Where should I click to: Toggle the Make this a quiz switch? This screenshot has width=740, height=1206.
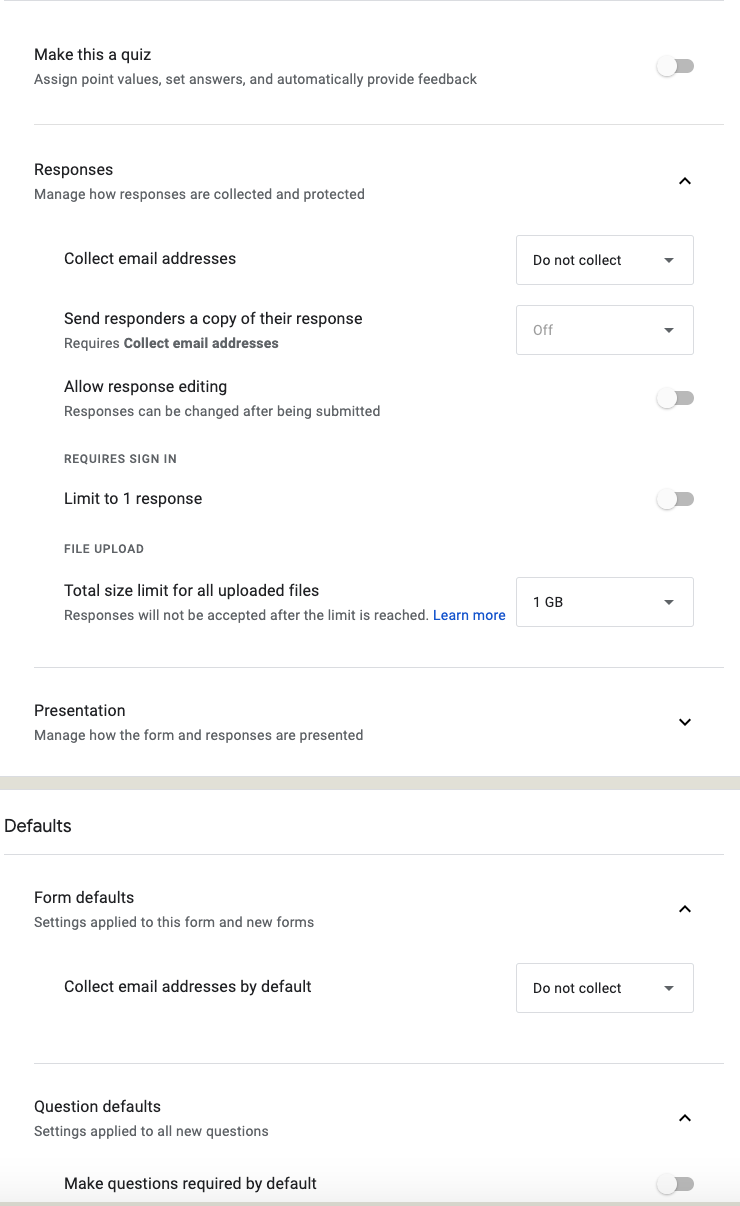point(675,67)
